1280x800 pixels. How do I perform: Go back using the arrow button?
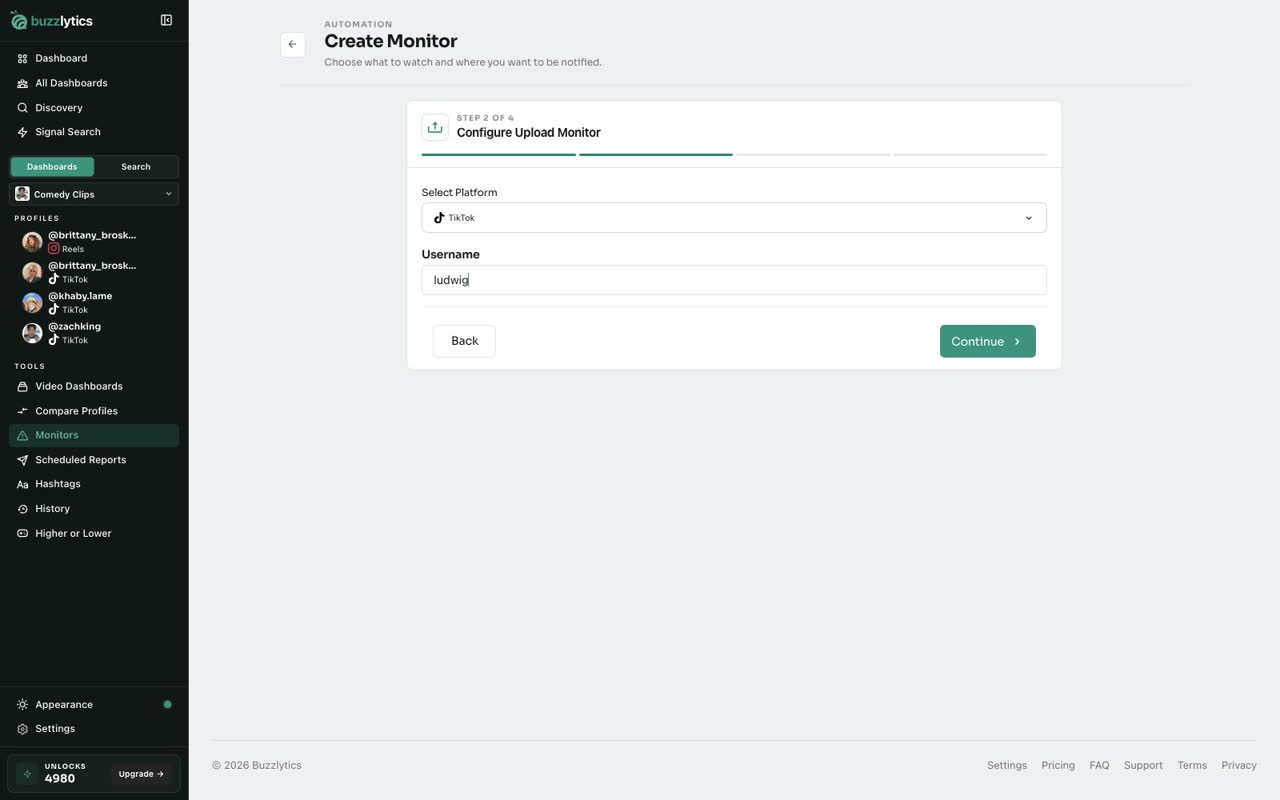tap(292, 44)
